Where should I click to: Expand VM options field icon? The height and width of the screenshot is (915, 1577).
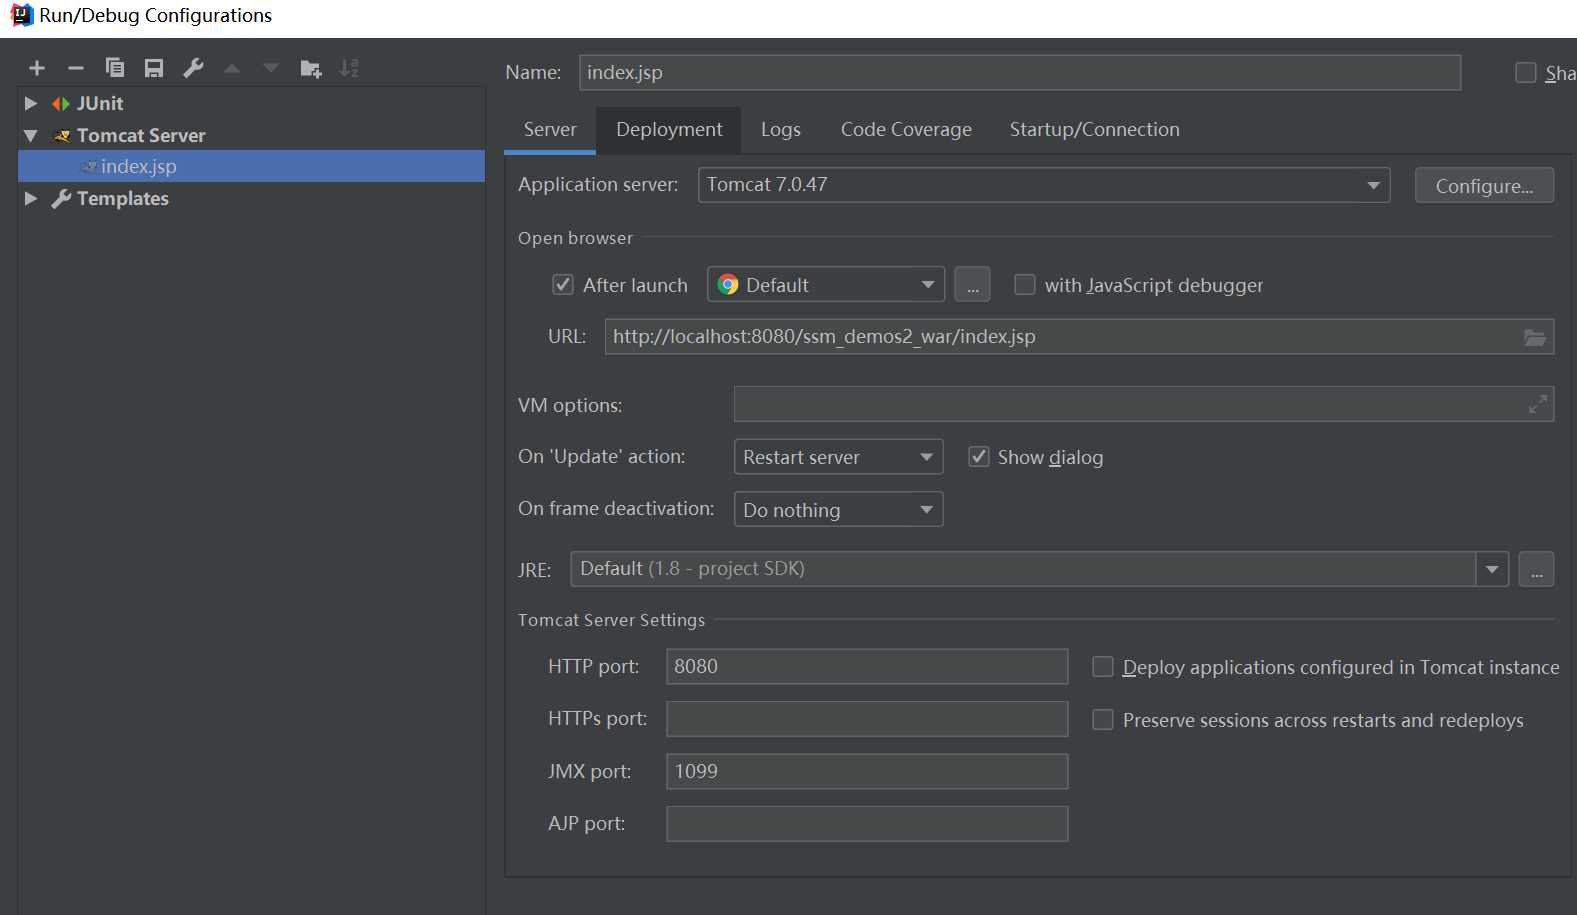[x=1538, y=404]
